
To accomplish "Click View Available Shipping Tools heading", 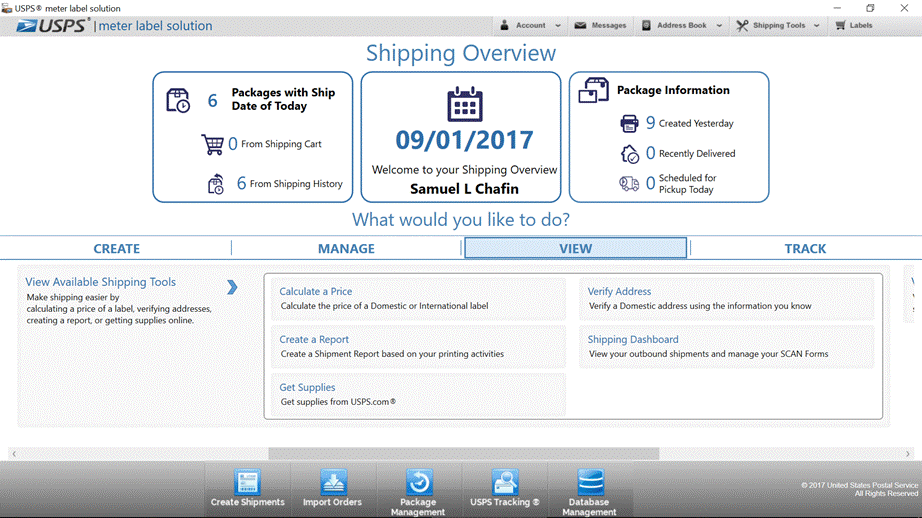I will [x=101, y=282].
